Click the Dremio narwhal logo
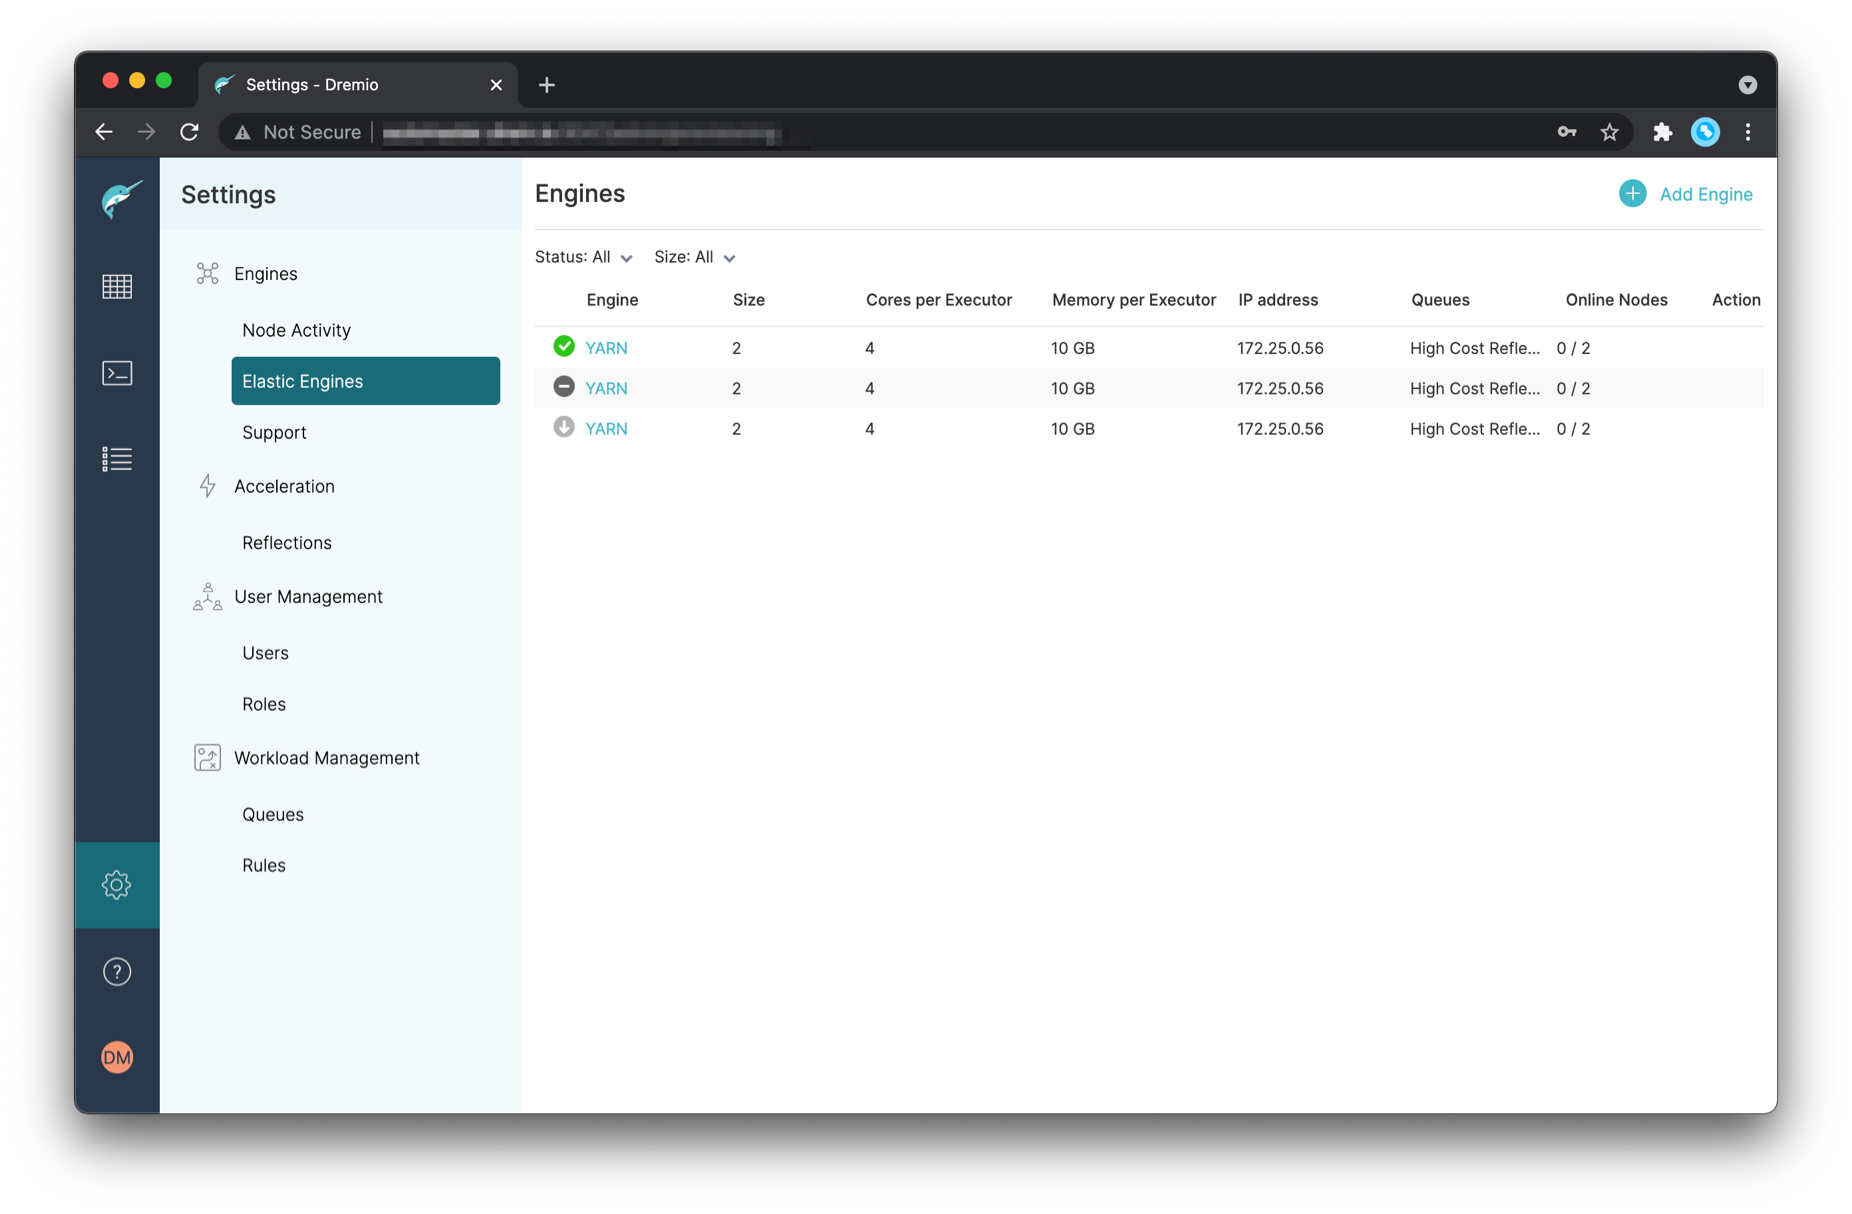Screen dimensions: 1852x1214 click(x=120, y=198)
